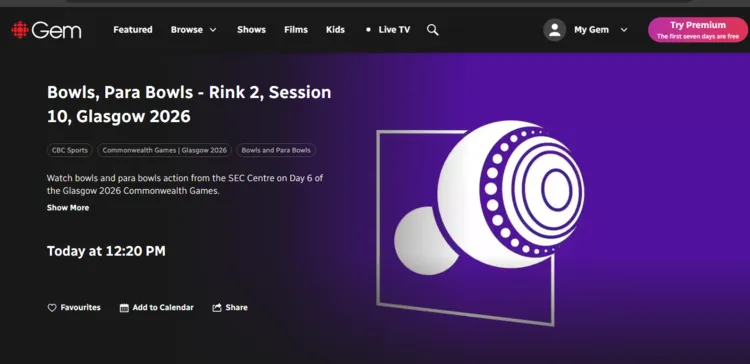Expand the My Gem dropdown chevron

[624, 30]
